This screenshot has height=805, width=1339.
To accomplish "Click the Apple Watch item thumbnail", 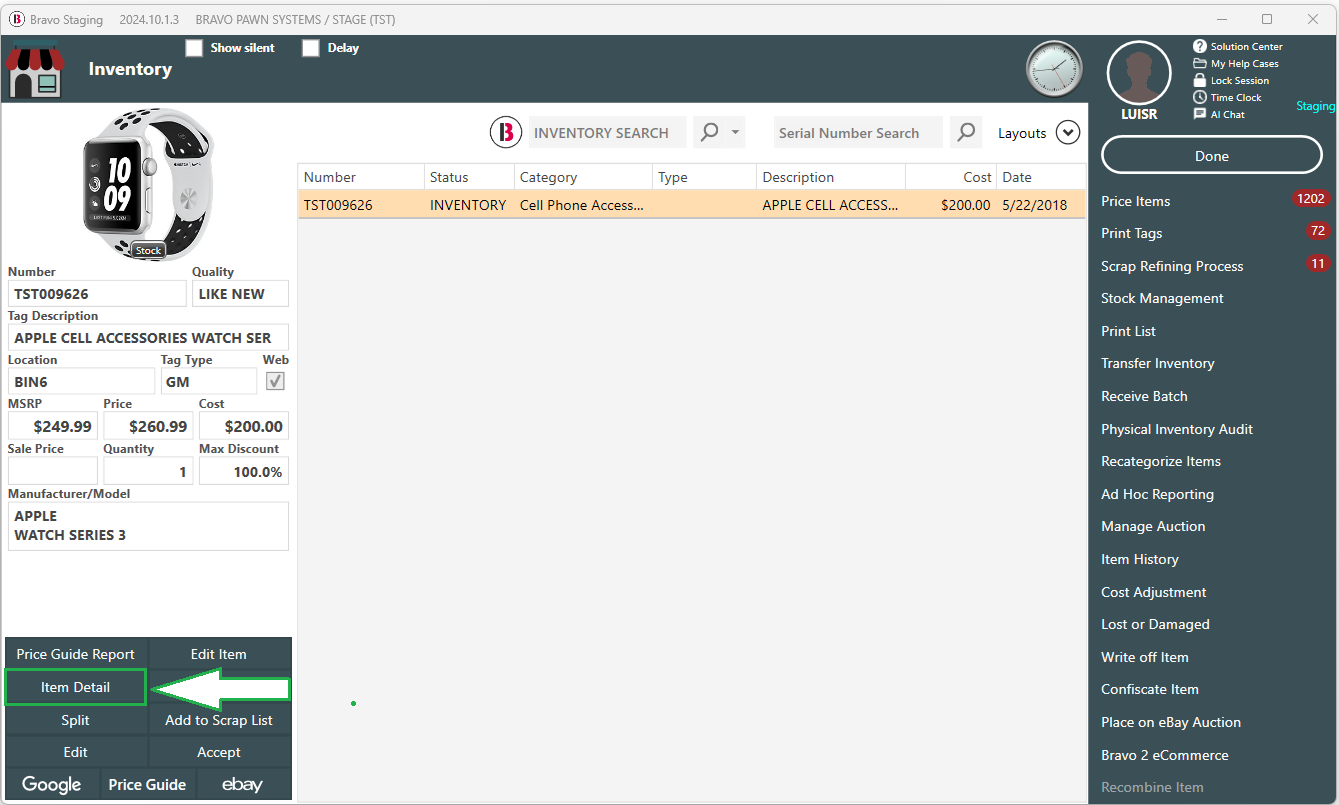I will (x=148, y=184).
